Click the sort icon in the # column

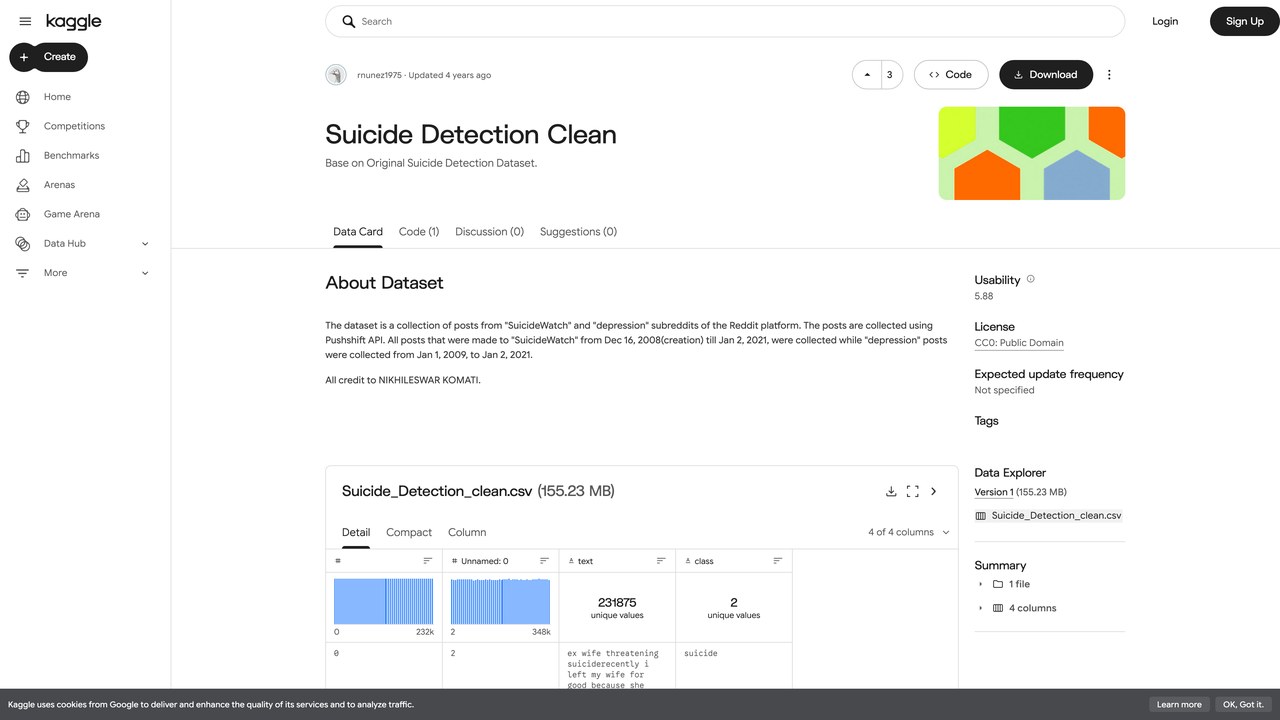point(428,561)
